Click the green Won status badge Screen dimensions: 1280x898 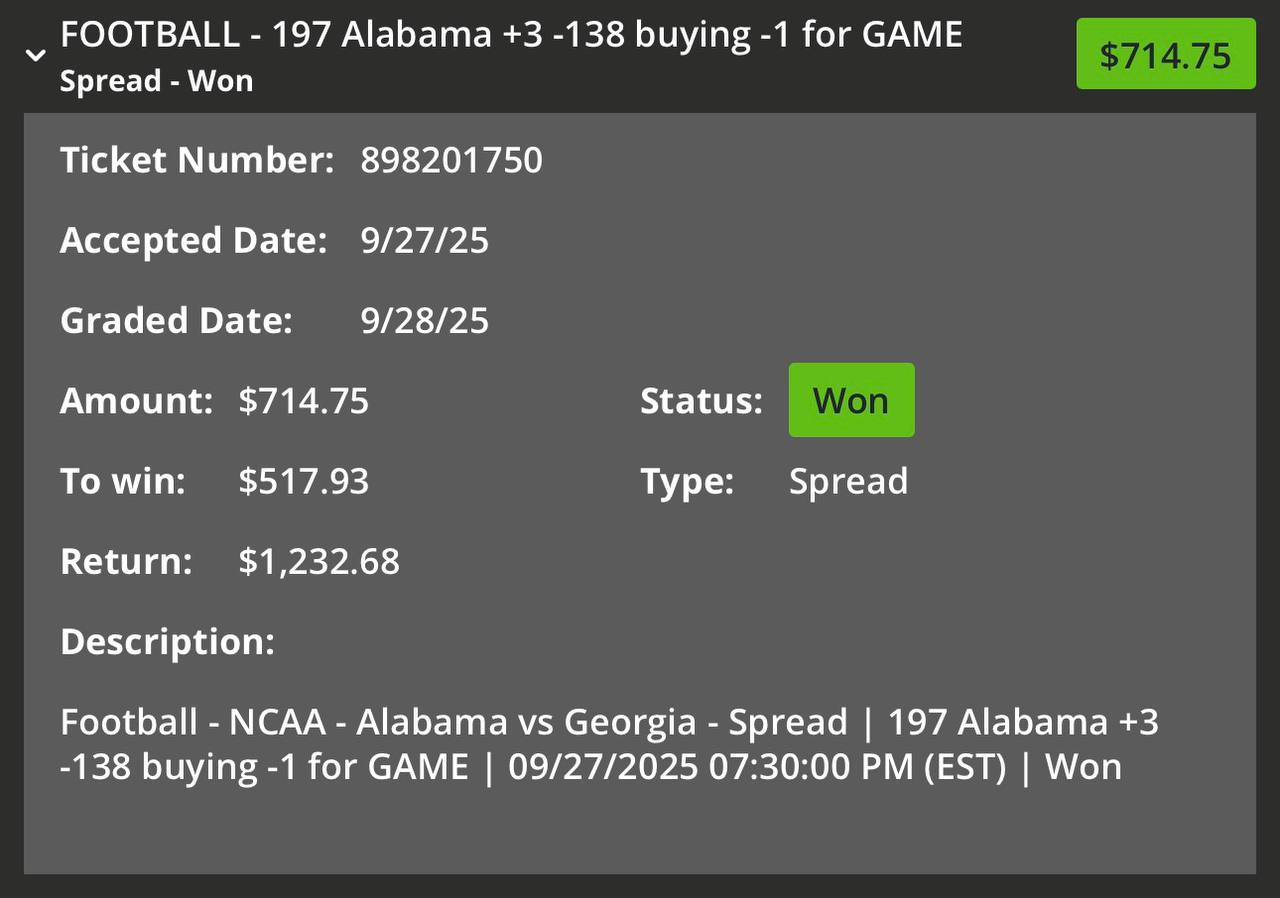[851, 401]
